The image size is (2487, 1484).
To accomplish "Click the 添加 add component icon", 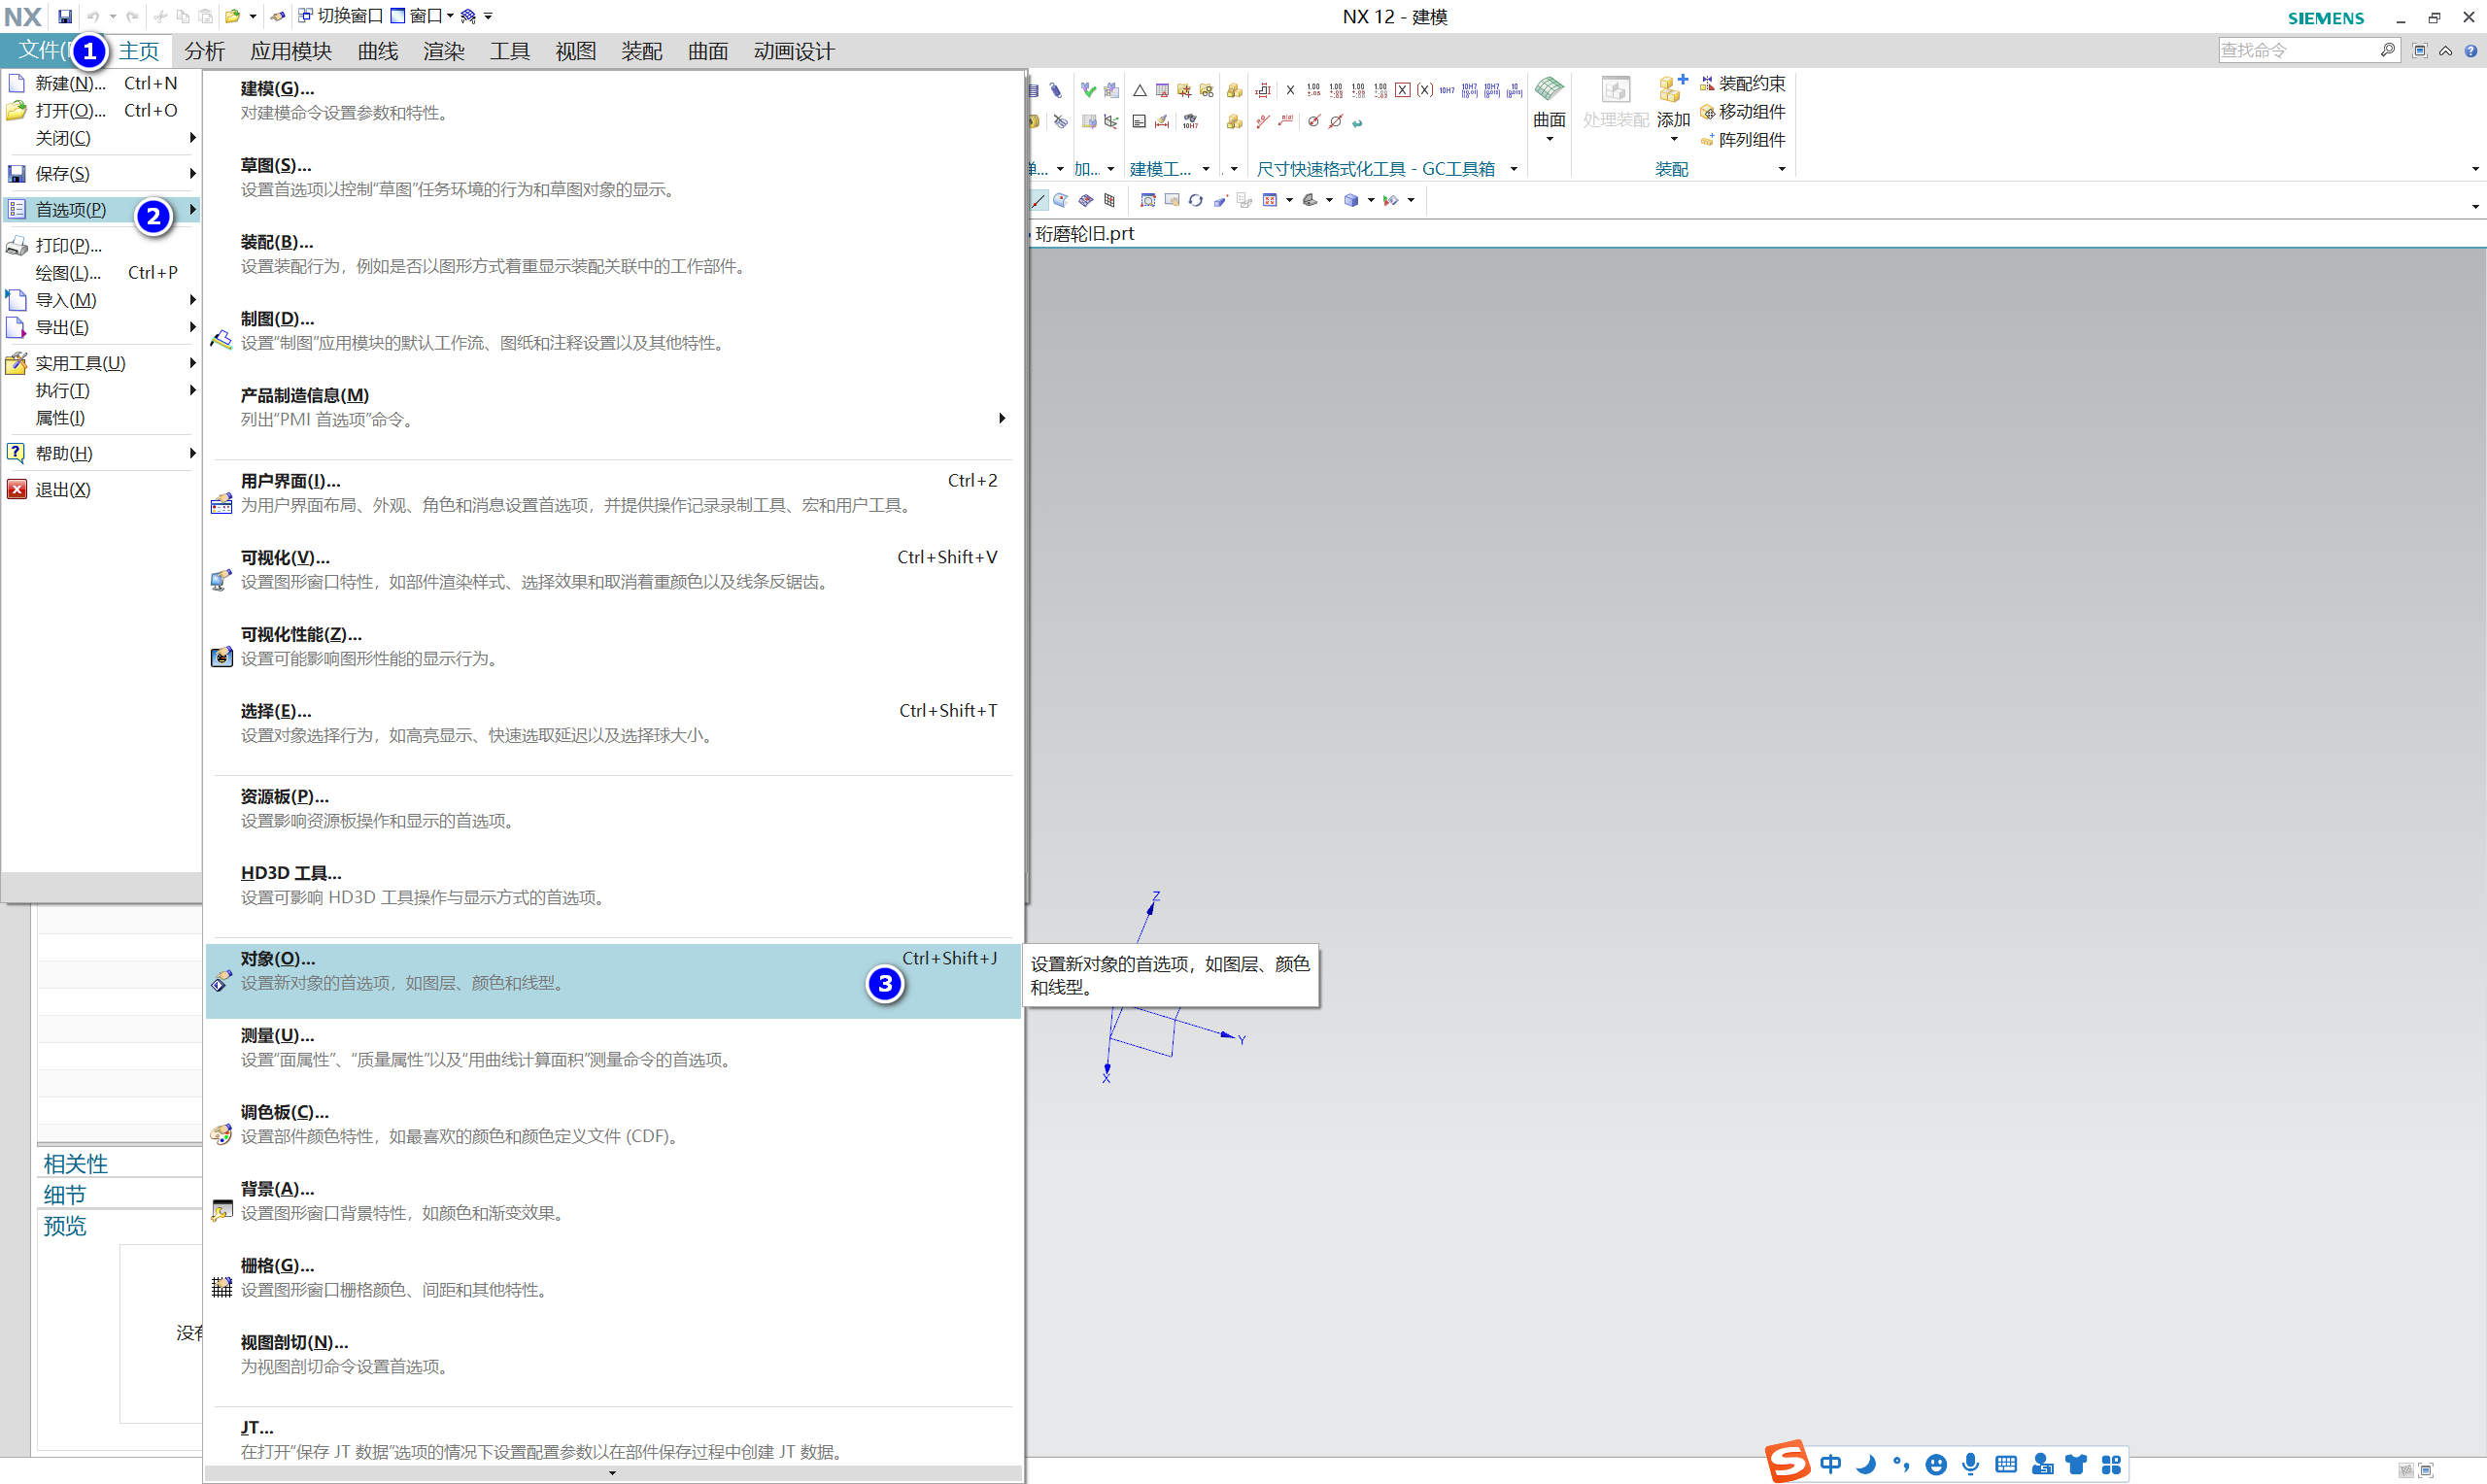I will (x=1673, y=90).
